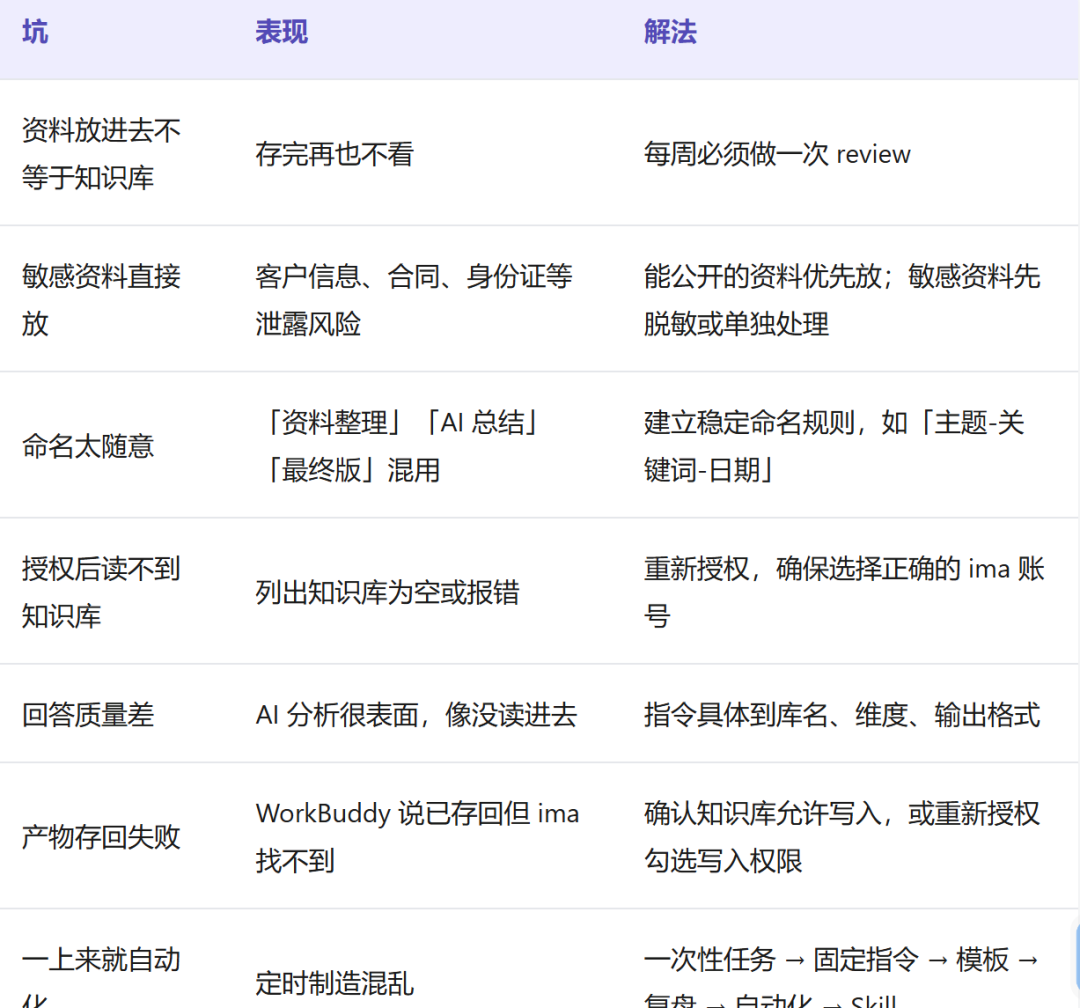Select the 回答质量差 row label

[88, 714]
